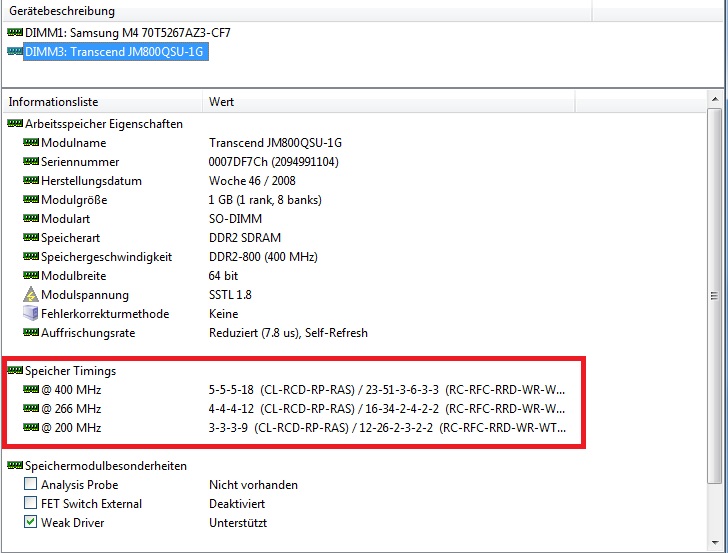Click the scrollbar up arrow
The image size is (728, 553).
pos(715,99)
